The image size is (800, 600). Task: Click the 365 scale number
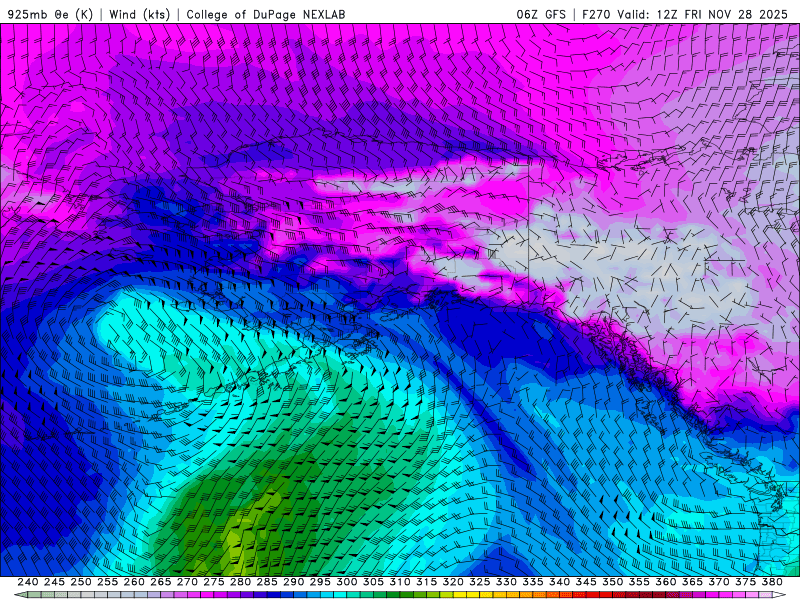click(x=692, y=582)
